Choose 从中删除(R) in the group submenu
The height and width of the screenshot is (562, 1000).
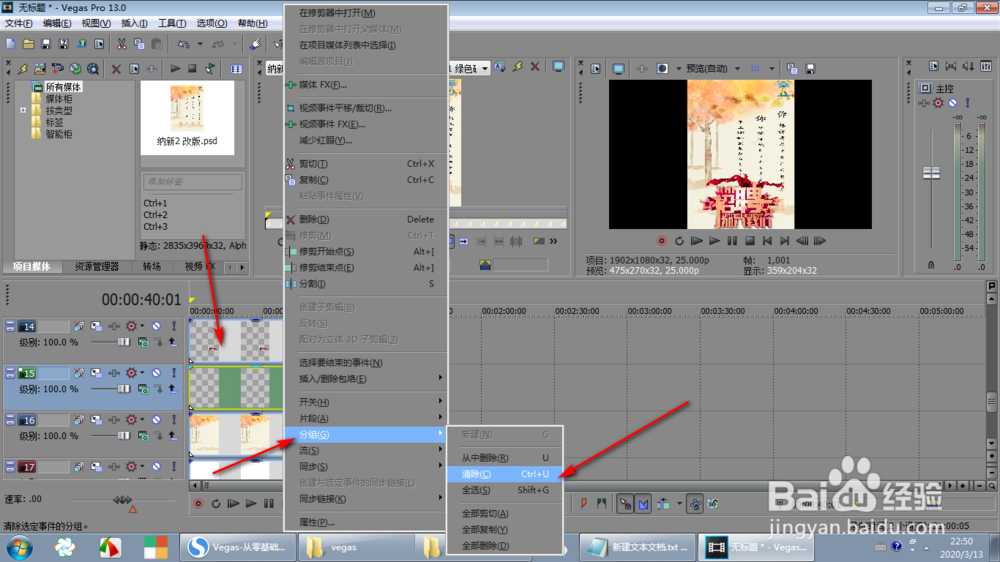point(504,458)
